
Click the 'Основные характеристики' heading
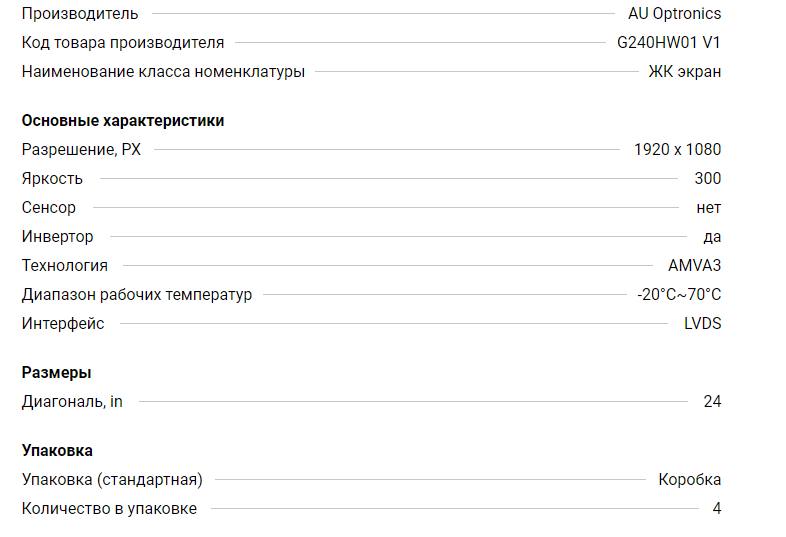click(x=123, y=121)
